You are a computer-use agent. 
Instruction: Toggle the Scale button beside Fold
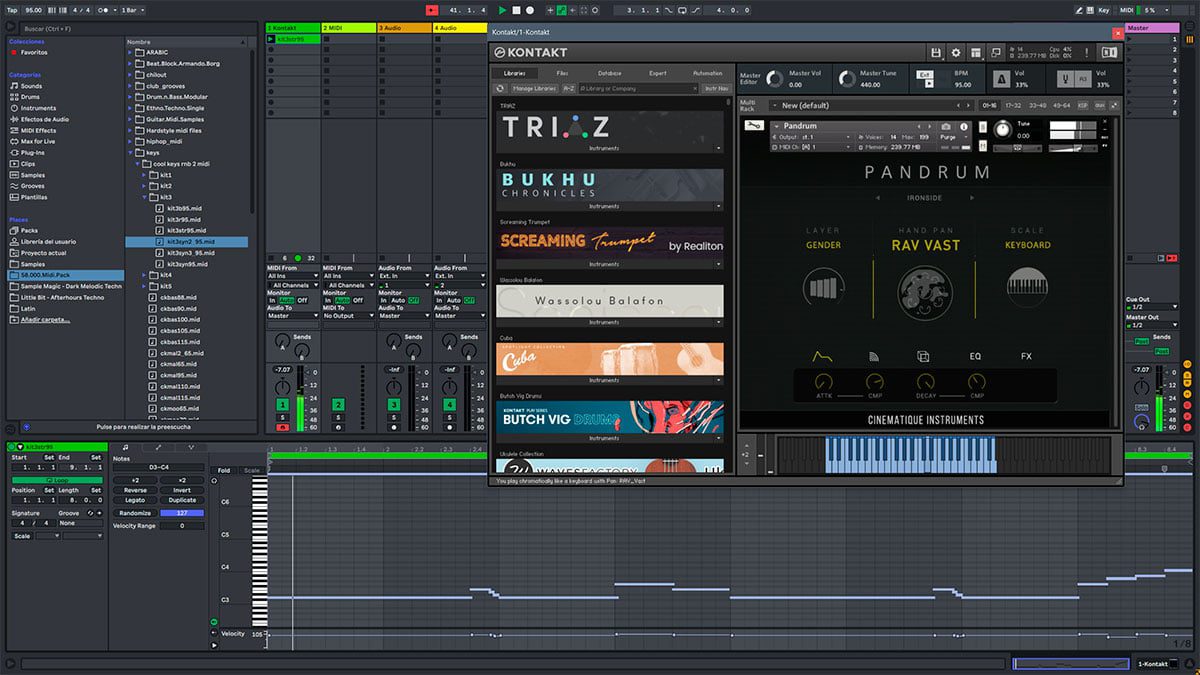coord(251,470)
